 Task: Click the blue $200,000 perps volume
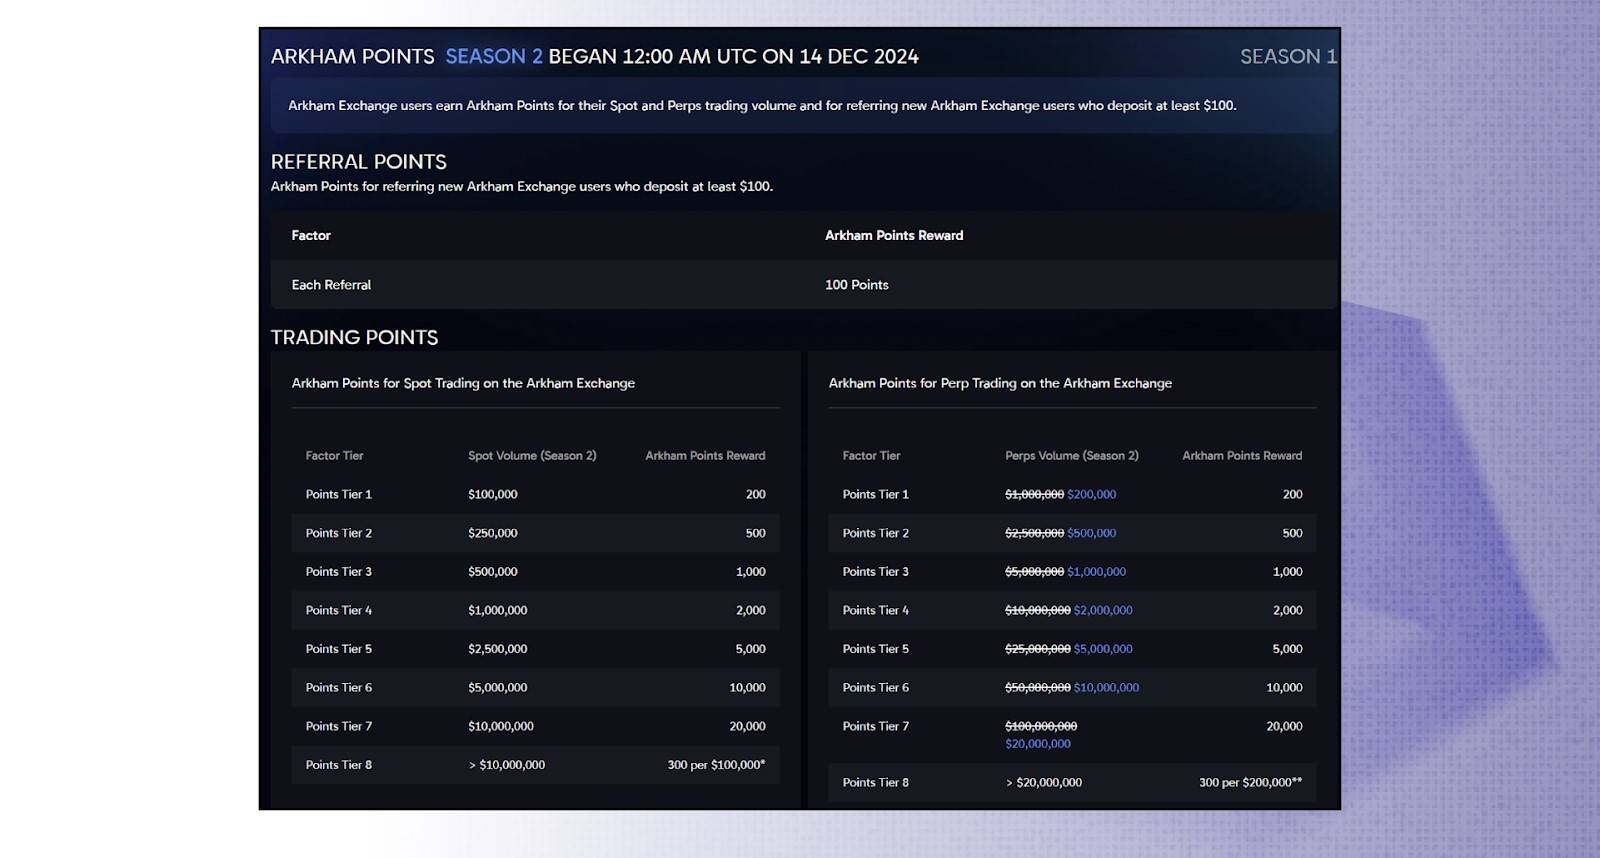coord(1092,495)
